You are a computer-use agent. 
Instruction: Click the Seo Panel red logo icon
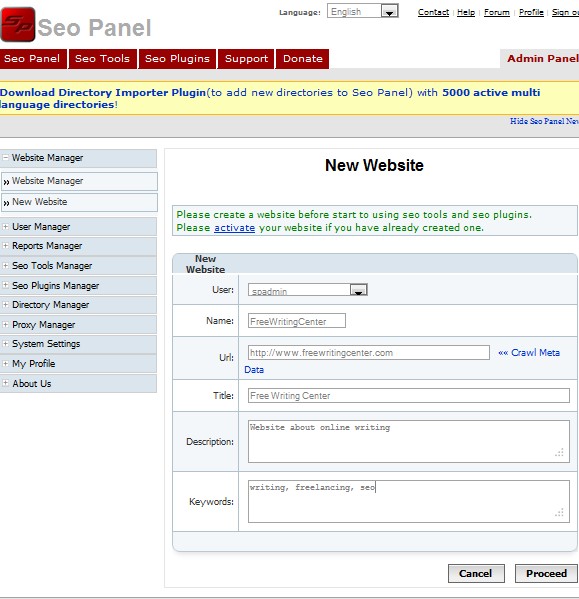(x=18, y=24)
